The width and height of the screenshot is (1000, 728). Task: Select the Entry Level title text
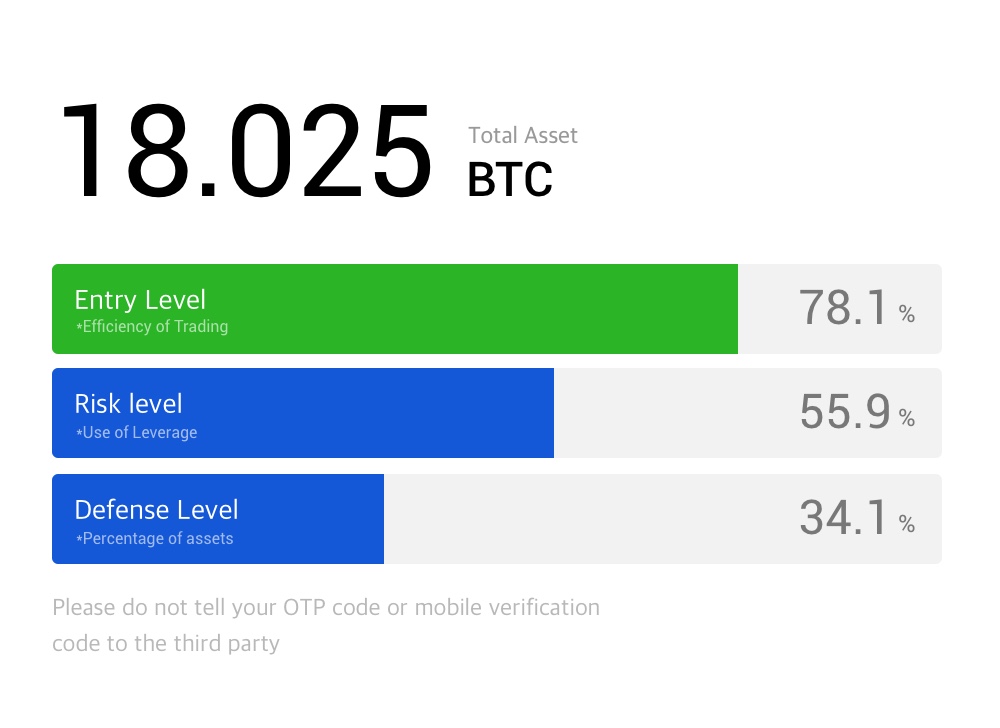140,300
